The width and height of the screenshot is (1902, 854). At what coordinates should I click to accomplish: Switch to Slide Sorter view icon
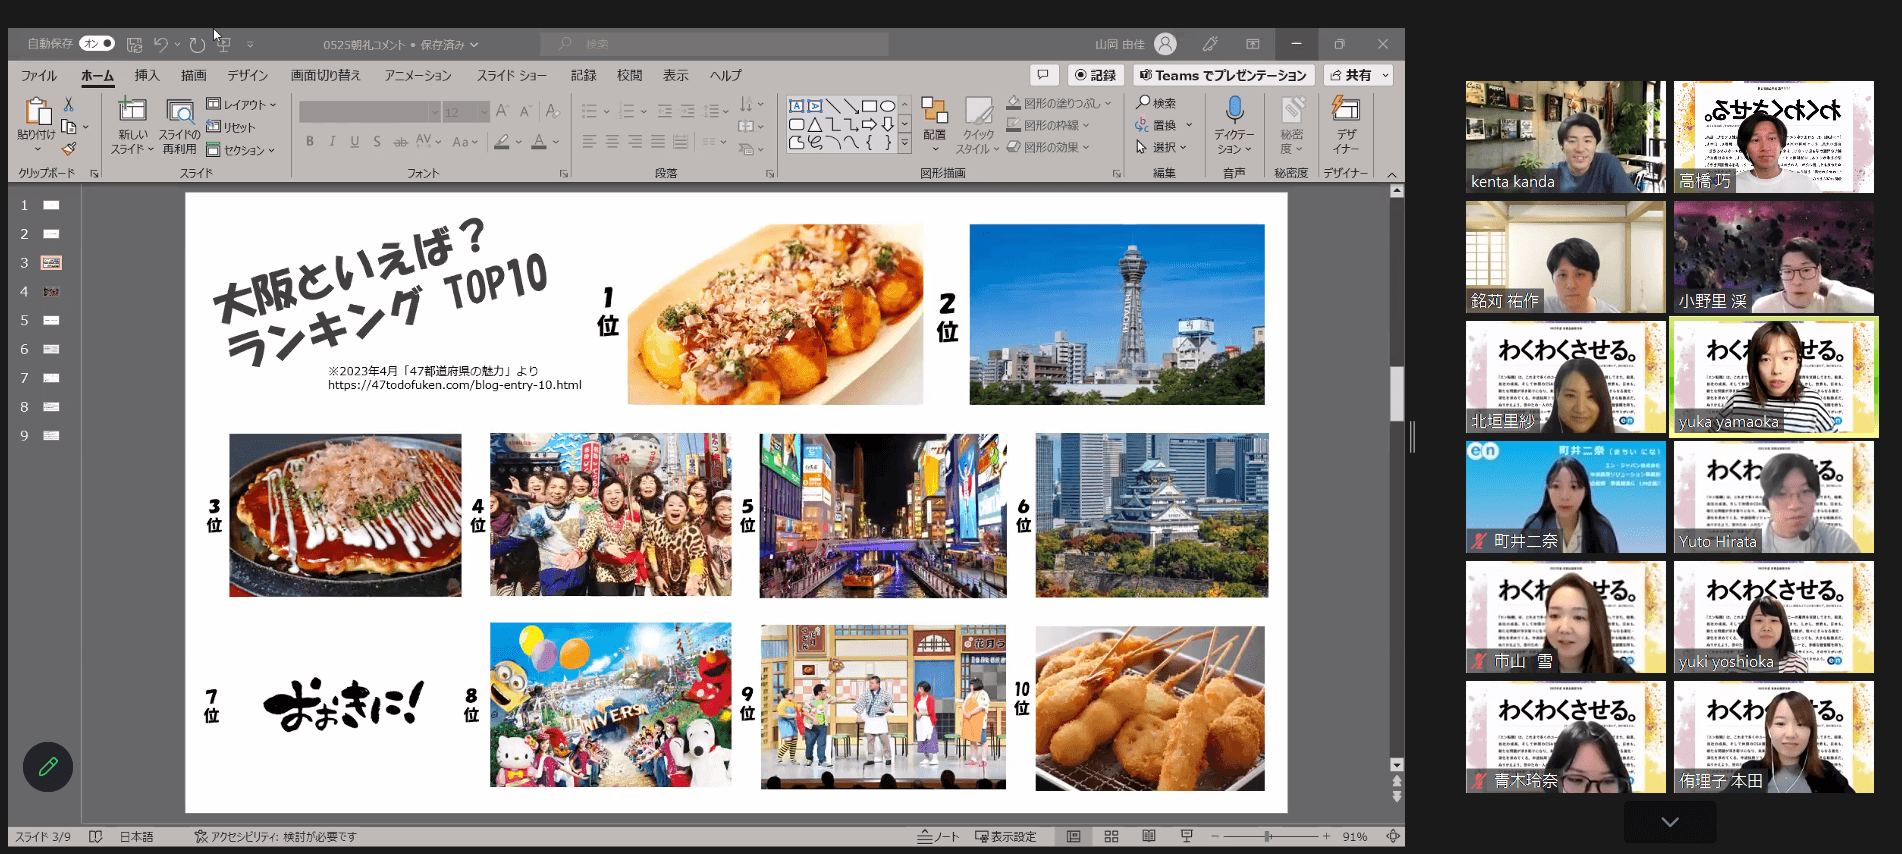point(1111,836)
